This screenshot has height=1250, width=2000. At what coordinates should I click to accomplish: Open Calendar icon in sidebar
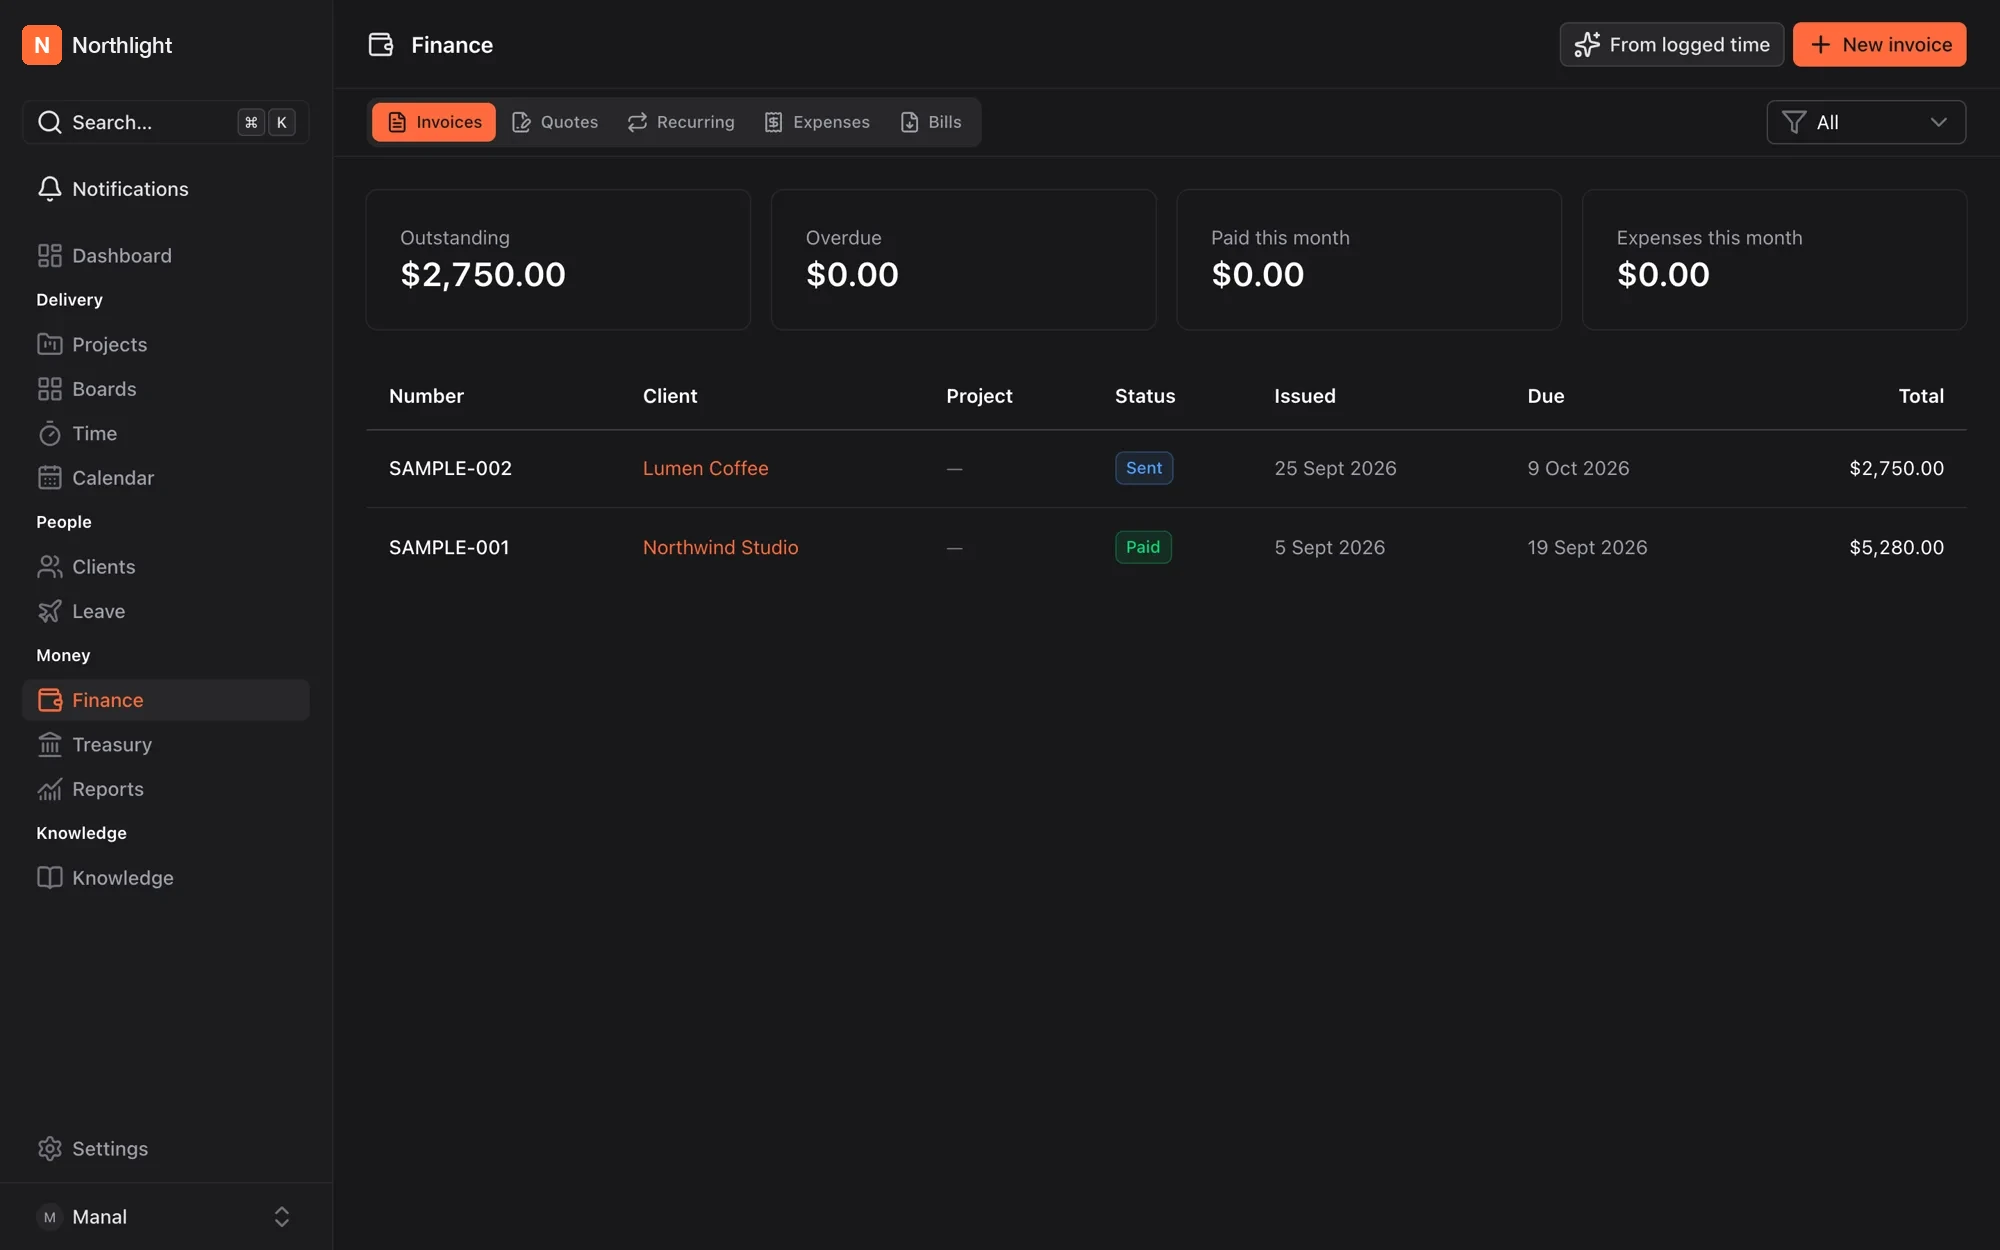click(x=50, y=478)
